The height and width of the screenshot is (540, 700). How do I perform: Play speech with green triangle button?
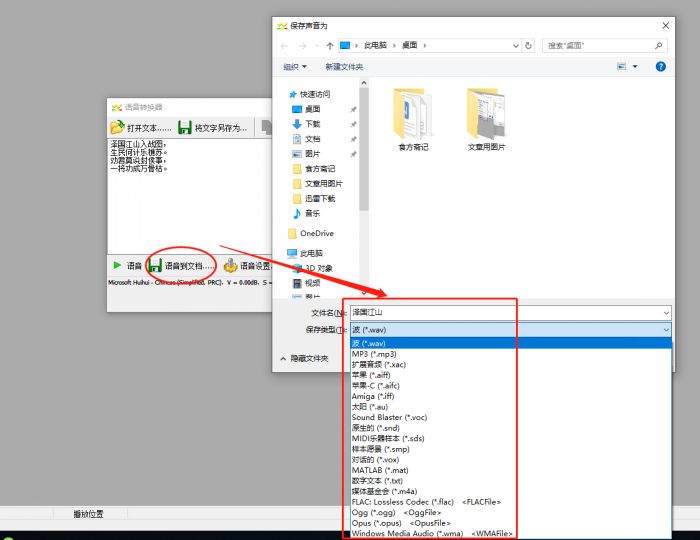point(117,265)
